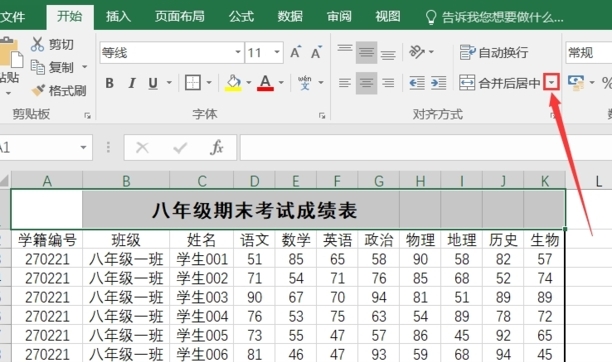The image size is (612, 362).
Task: Open the number format box (常规)
Action: (589, 52)
